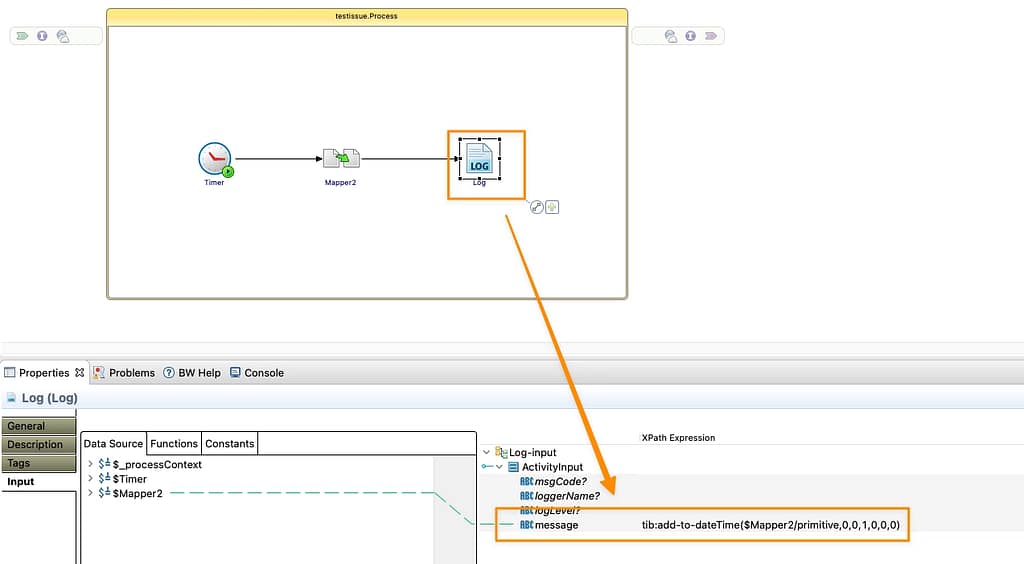Screen dimensions: 1024x564
Task: Switch to the Functions tab
Action: click(x=174, y=444)
